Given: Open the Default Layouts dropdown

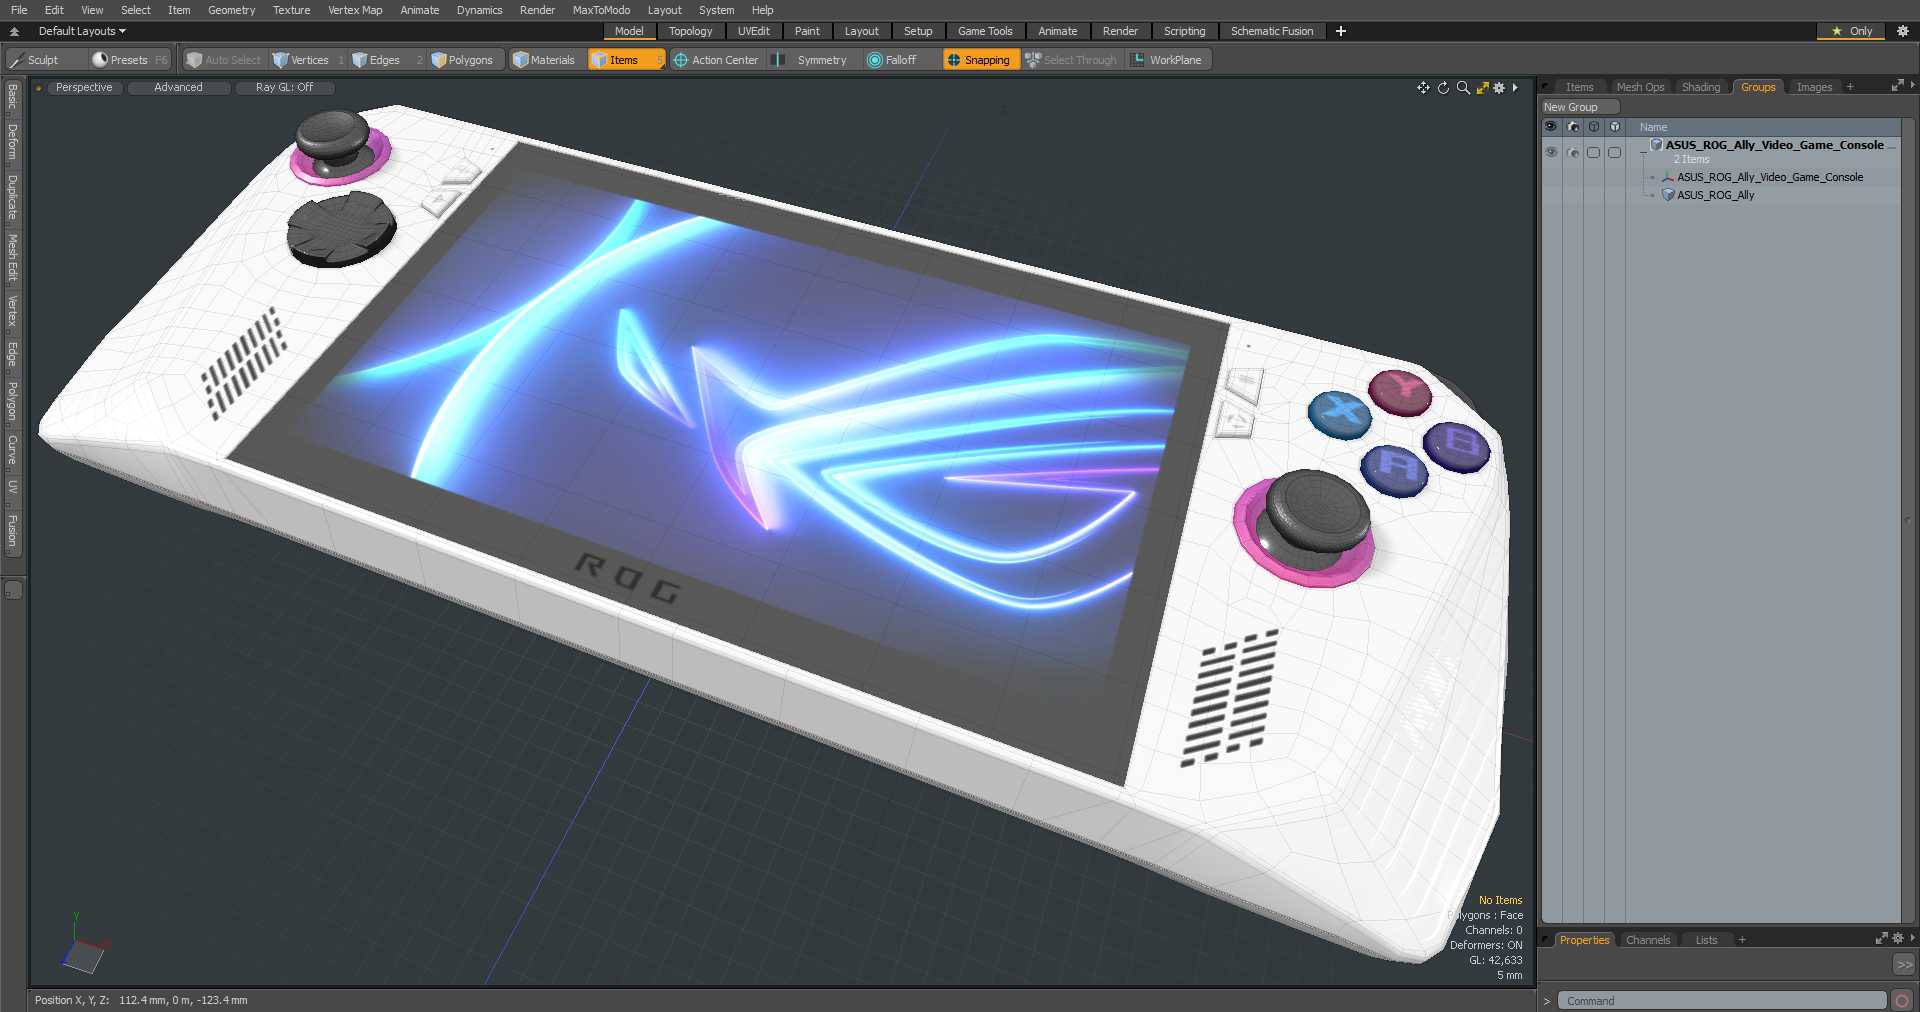Looking at the screenshot, I should pyautogui.click(x=82, y=31).
